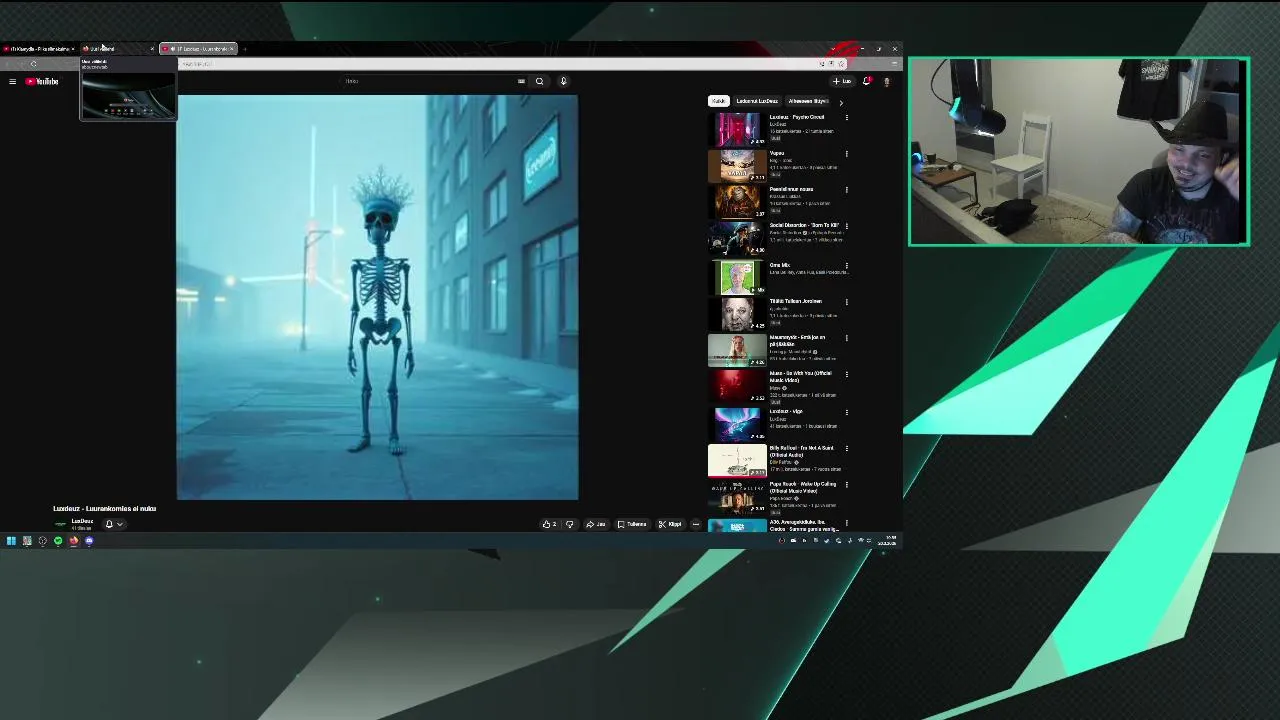Dislike the video with thumbs down
Viewport: 1280px width, 720px height.
click(570, 524)
